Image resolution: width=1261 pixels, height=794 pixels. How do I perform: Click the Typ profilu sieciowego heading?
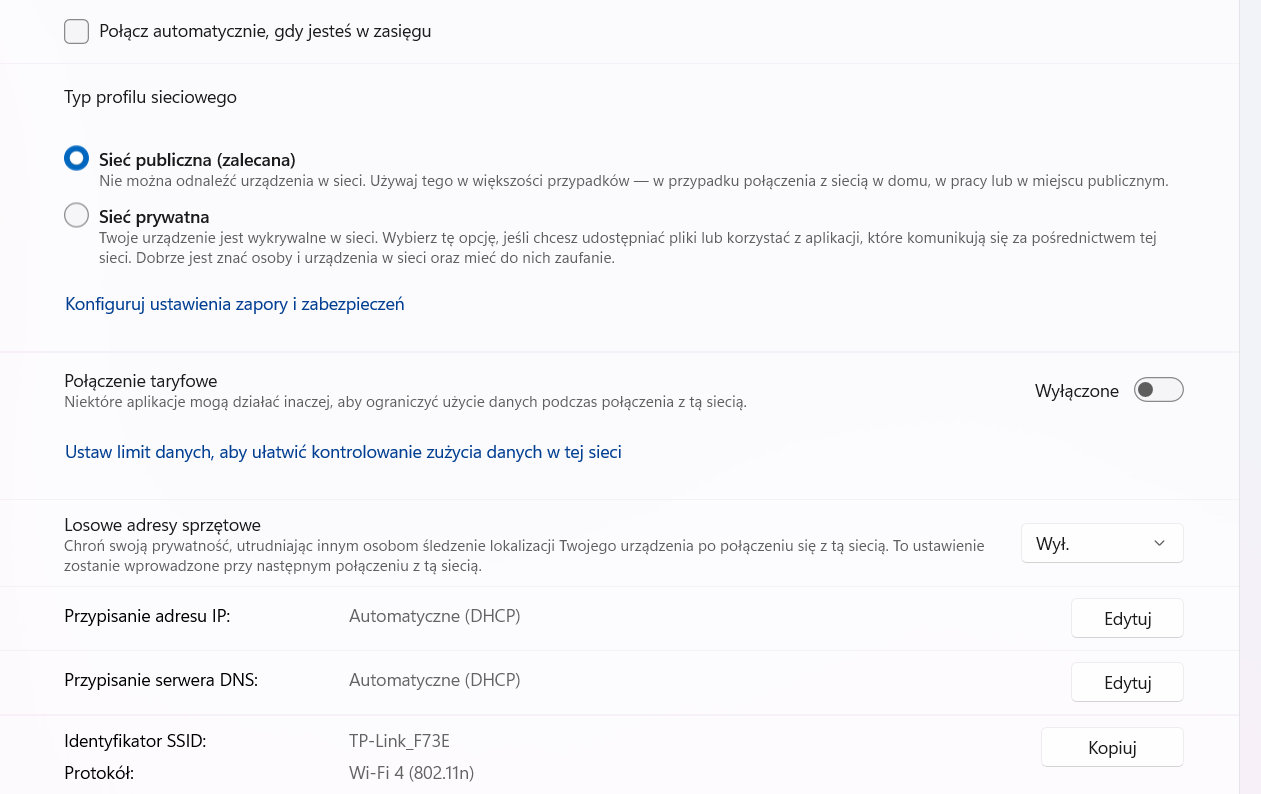150,97
